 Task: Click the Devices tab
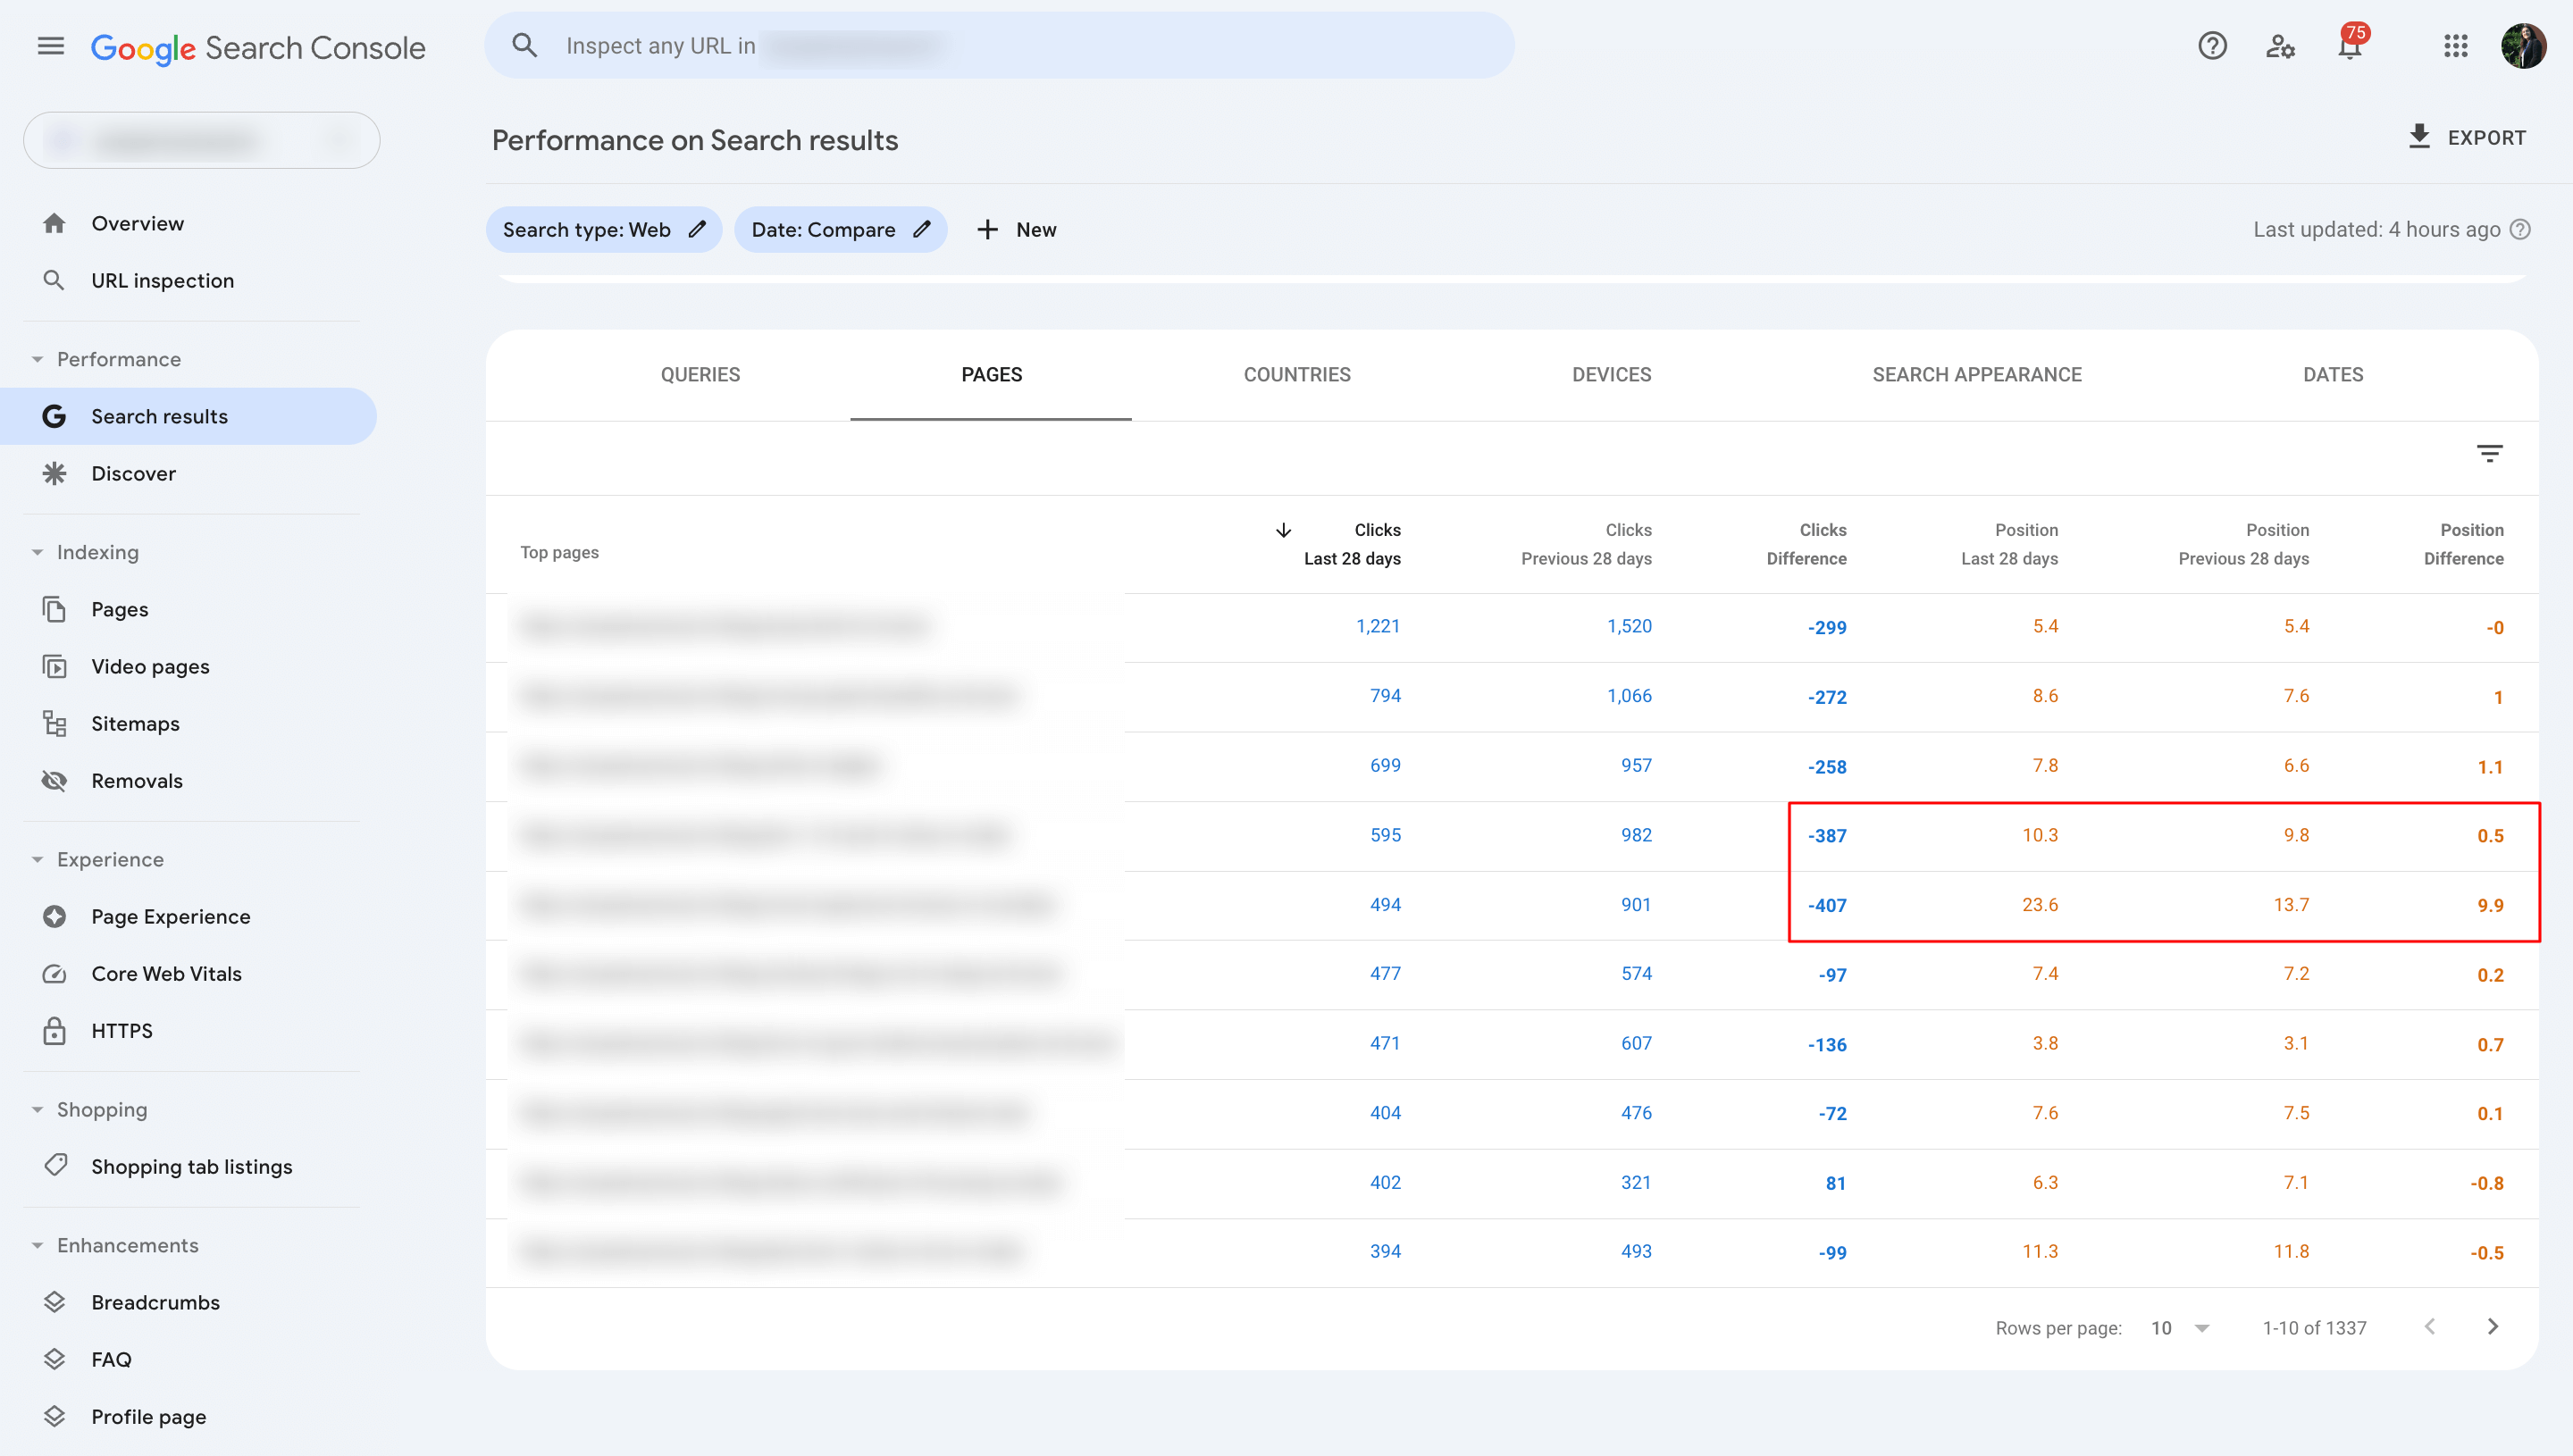[1612, 372]
